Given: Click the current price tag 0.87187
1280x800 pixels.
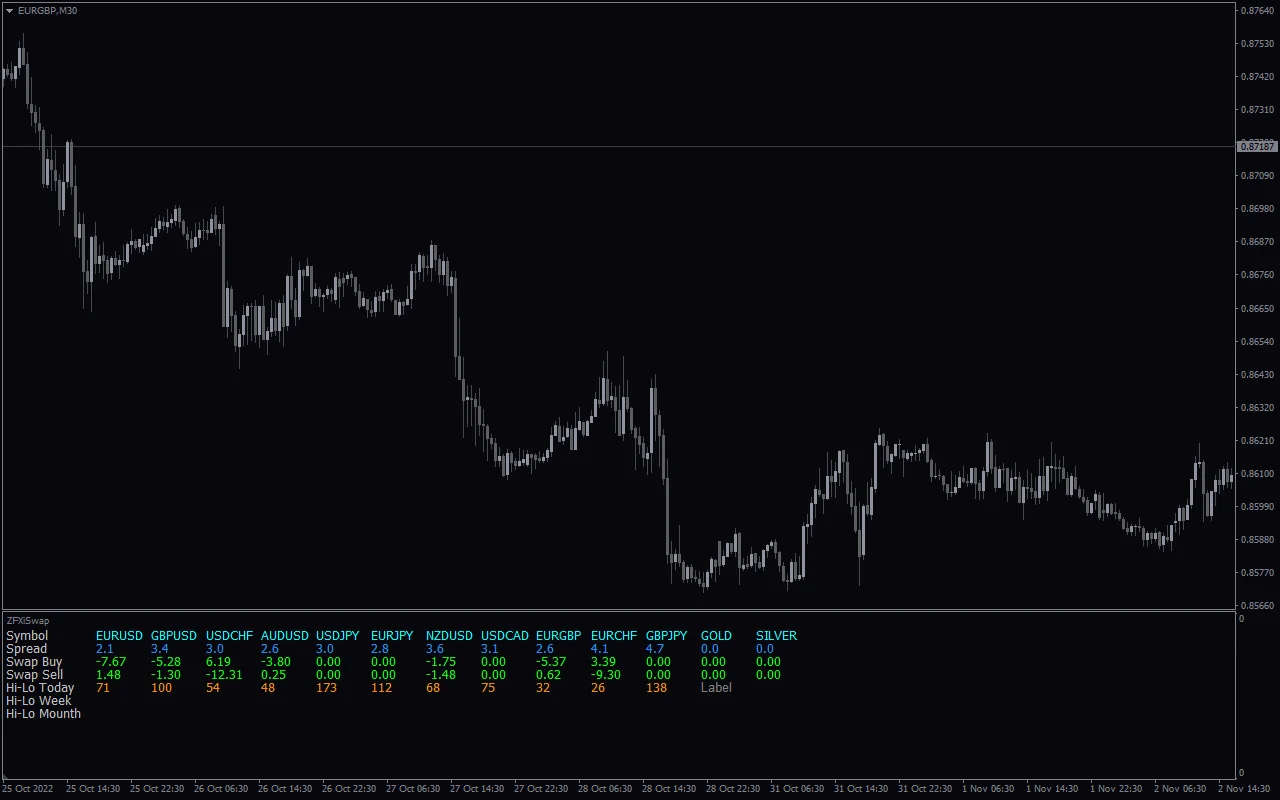Looking at the screenshot, I should pyautogui.click(x=1257, y=147).
